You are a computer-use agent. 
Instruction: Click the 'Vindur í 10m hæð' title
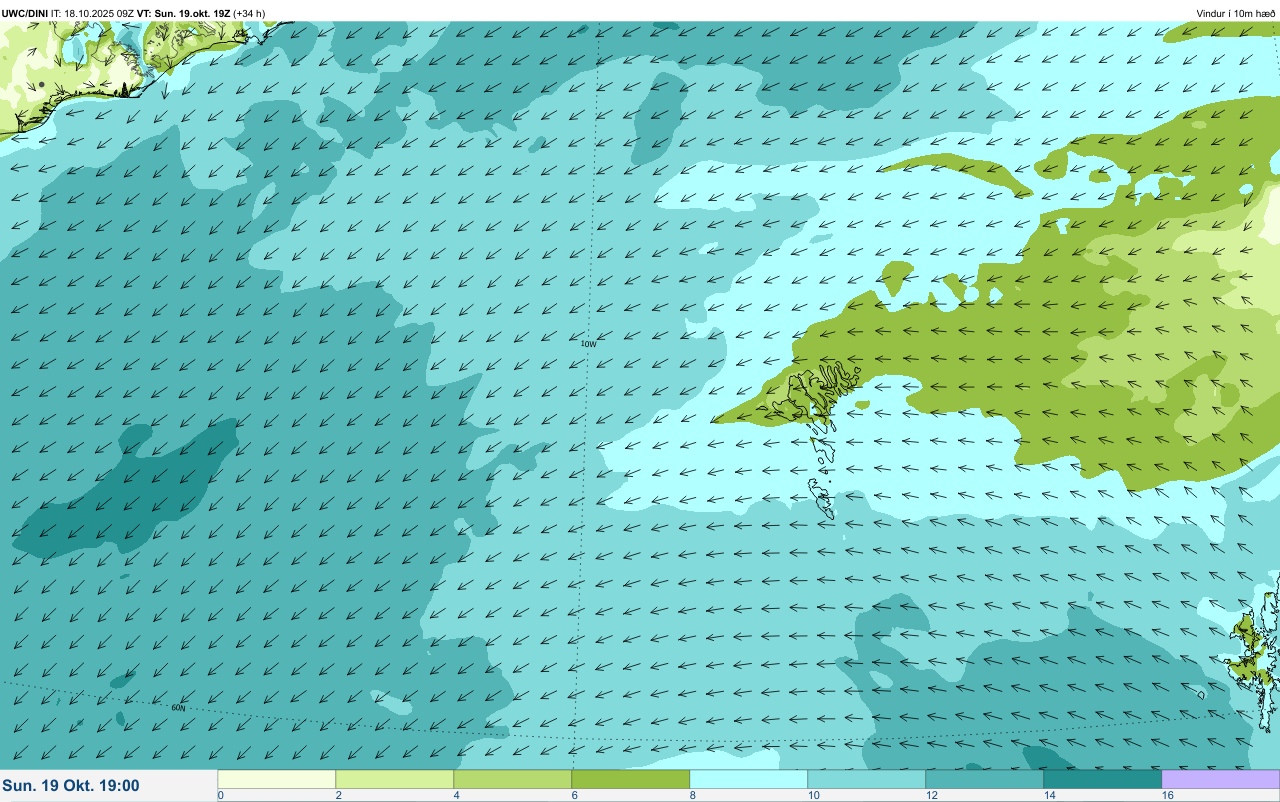1234,13
